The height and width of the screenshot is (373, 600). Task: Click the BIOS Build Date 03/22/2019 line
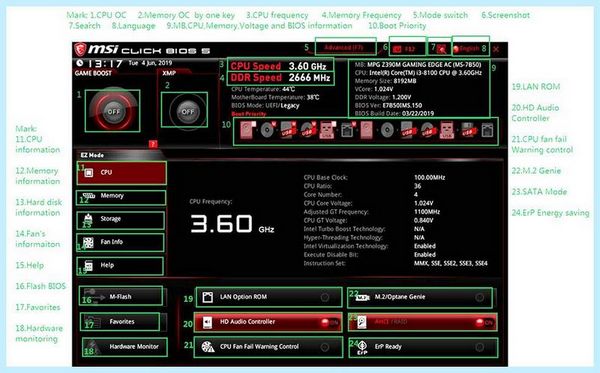point(394,113)
